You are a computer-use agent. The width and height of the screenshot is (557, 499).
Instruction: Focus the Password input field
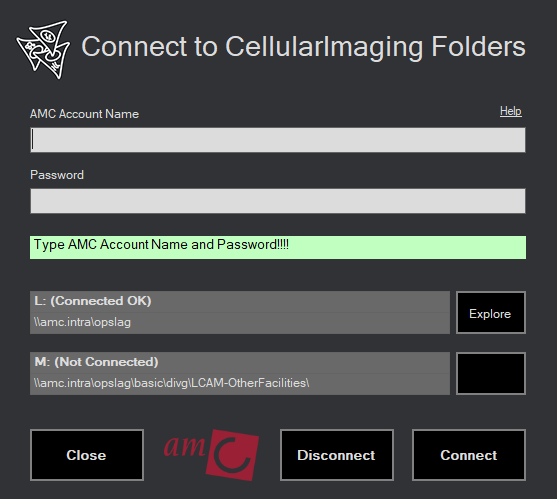coord(278,201)
